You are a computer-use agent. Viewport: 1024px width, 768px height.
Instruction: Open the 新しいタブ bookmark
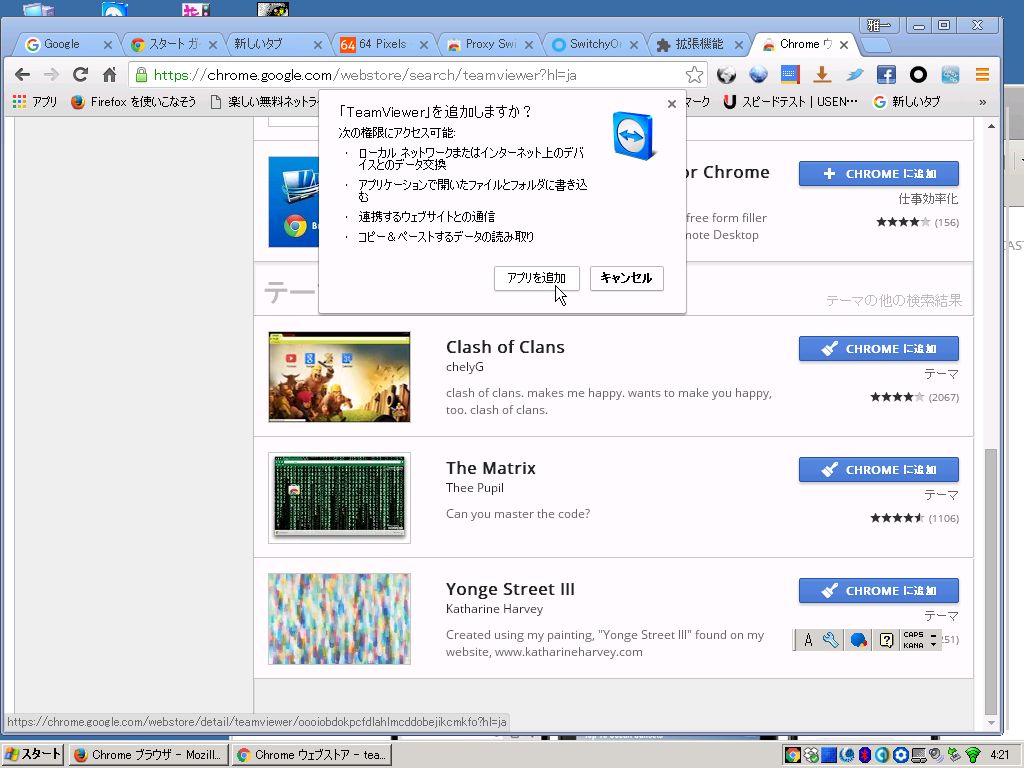pyautogui.click(x=907, y=102)
